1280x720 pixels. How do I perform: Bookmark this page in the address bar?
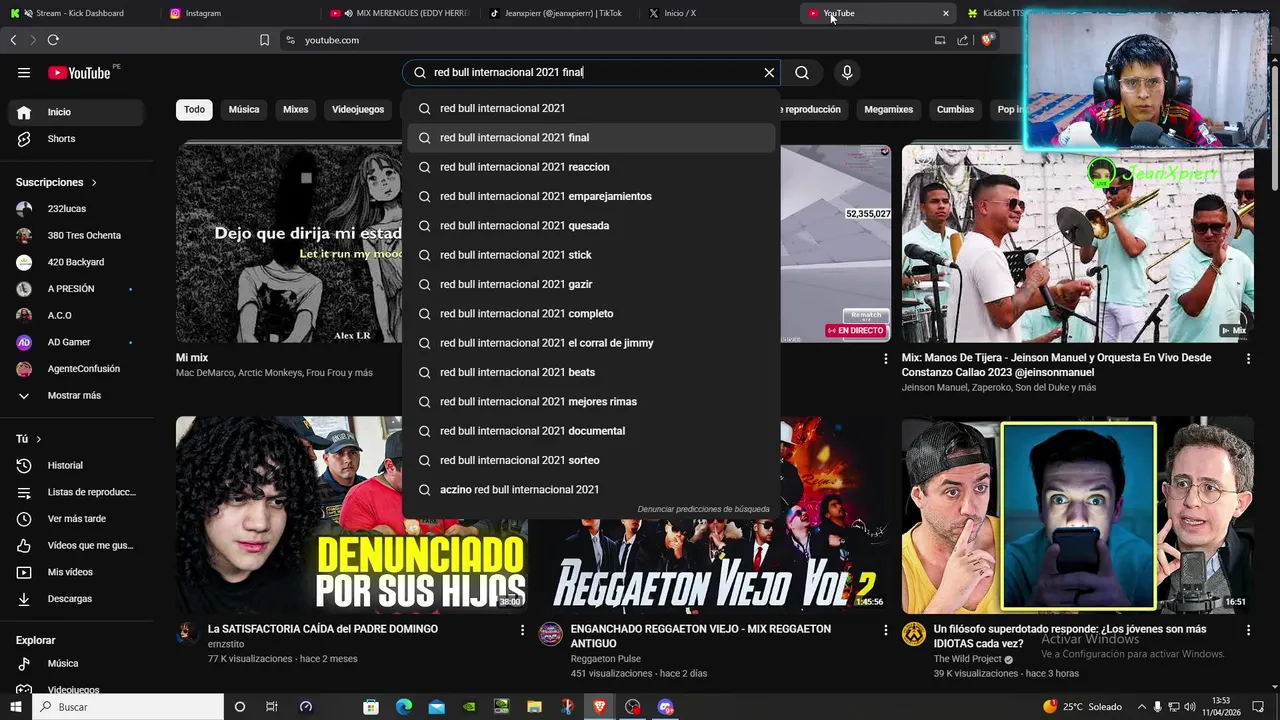[264, 40]
